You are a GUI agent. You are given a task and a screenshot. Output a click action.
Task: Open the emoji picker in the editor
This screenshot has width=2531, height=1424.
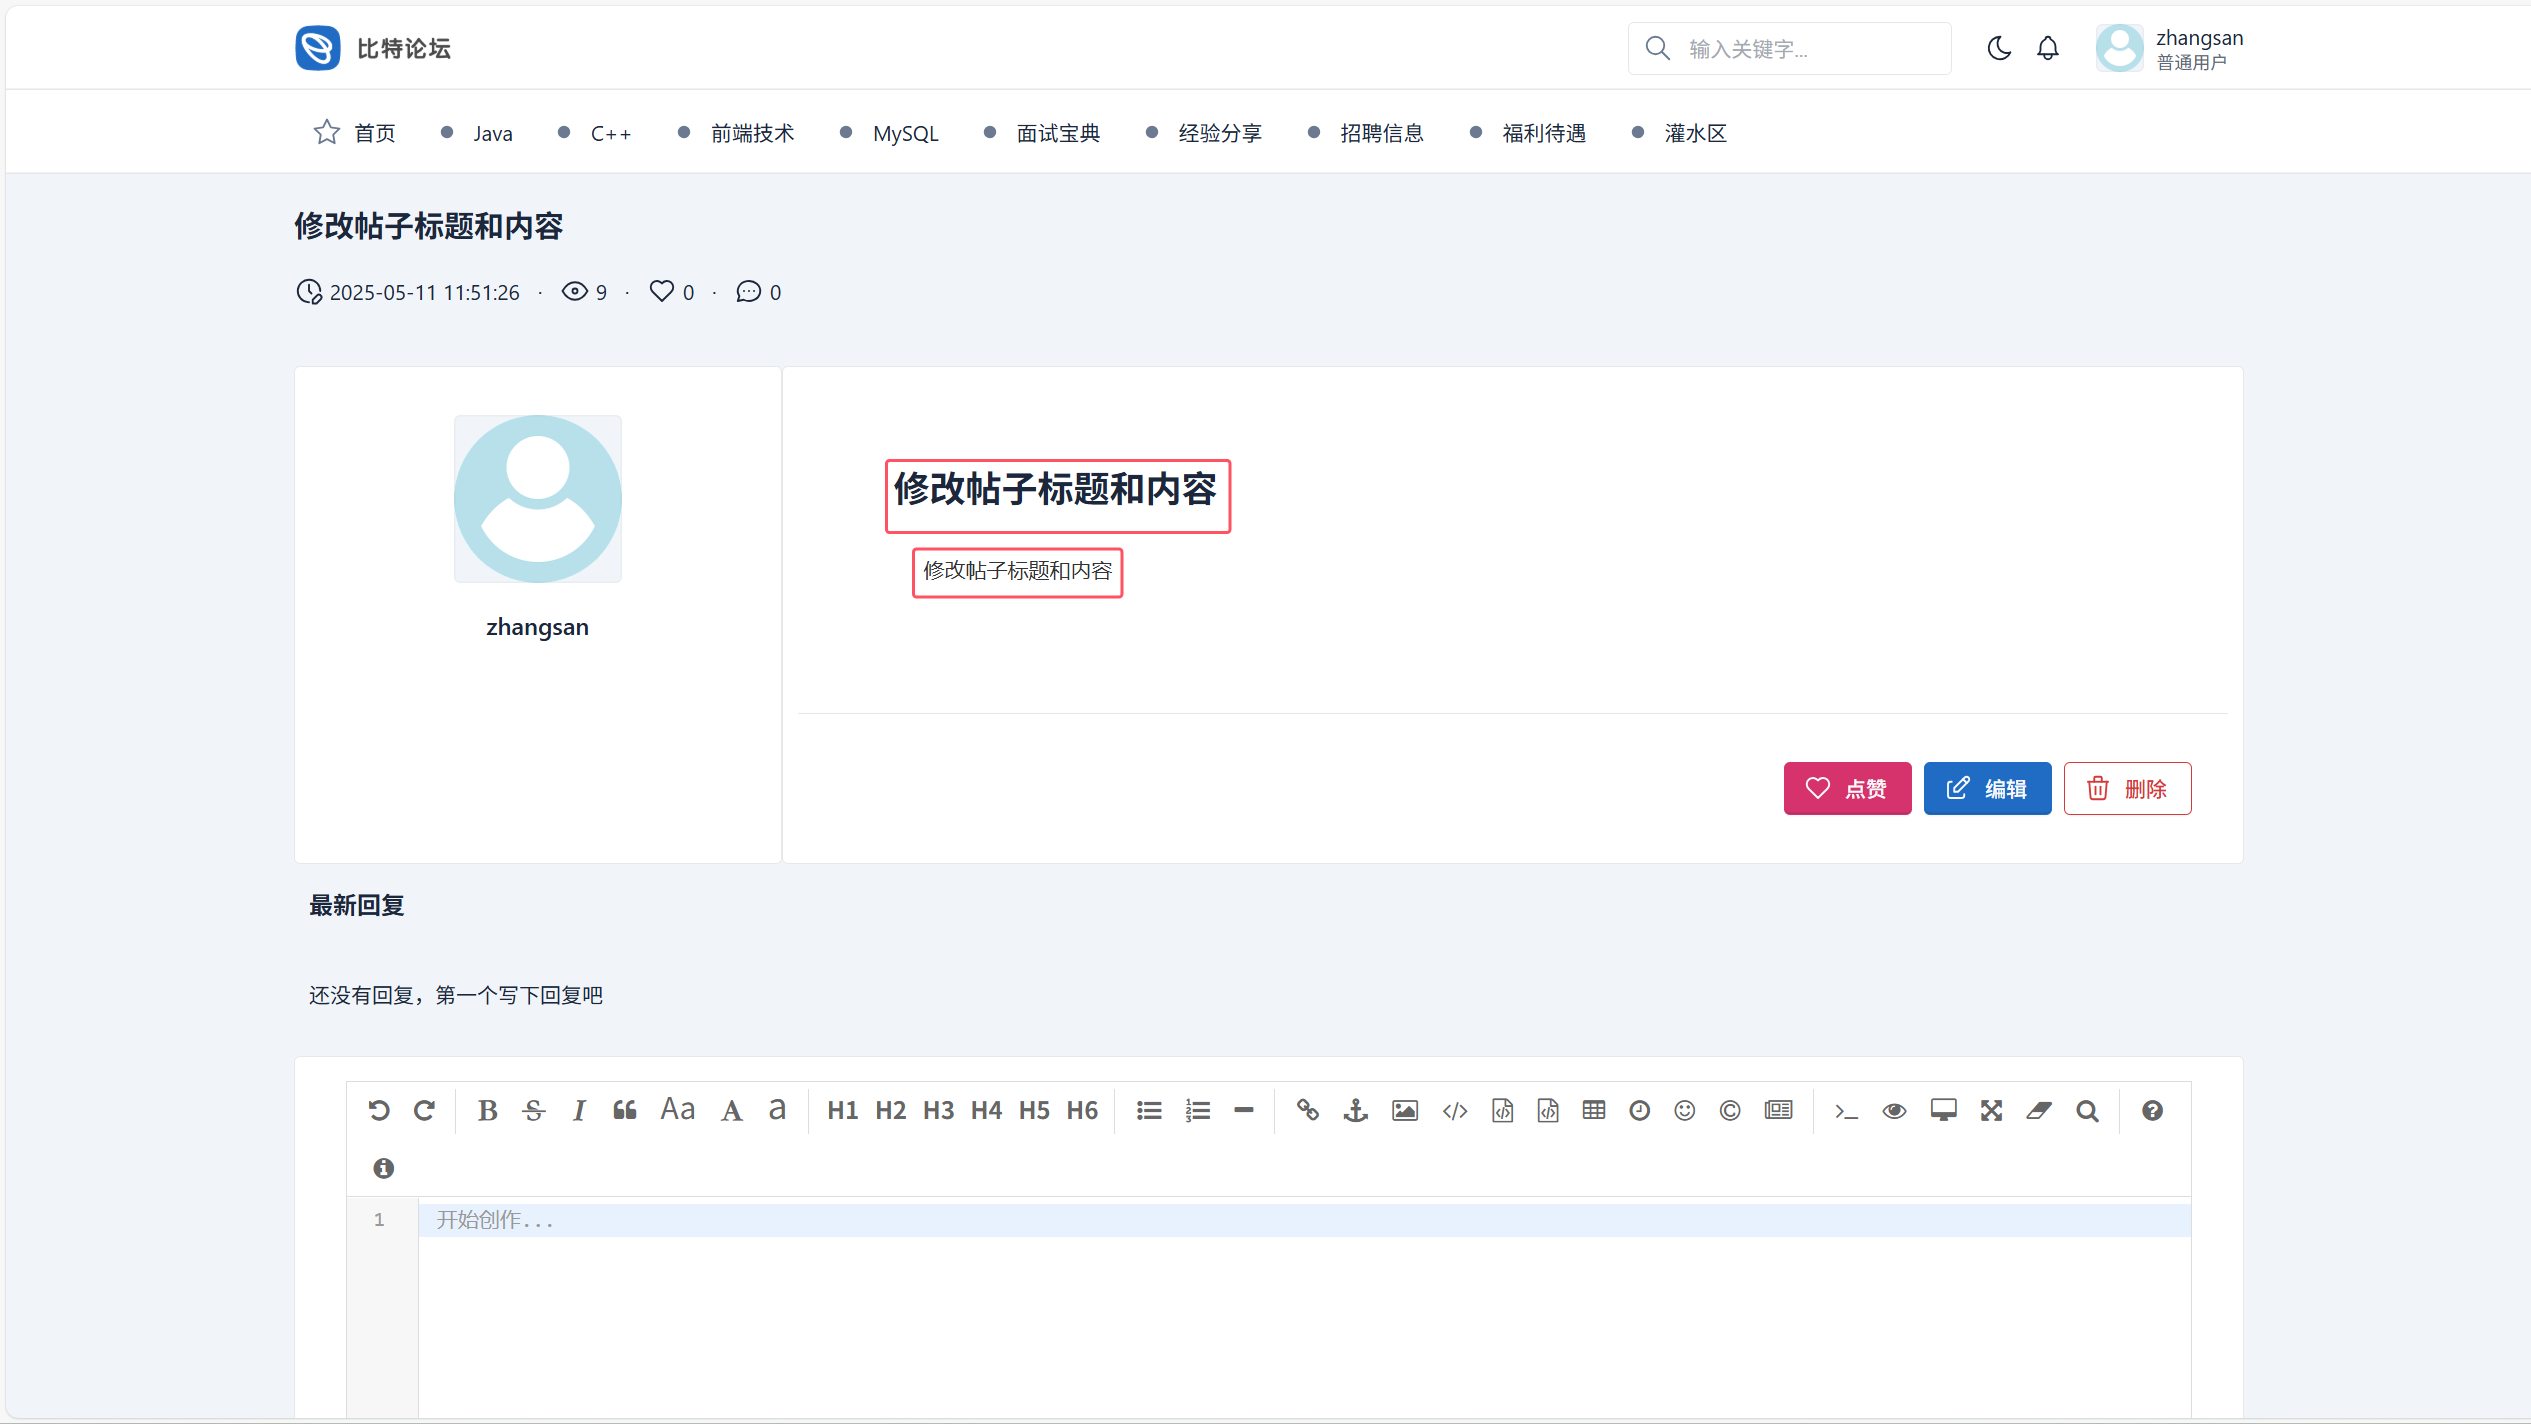click(x=1684, y=1110)
